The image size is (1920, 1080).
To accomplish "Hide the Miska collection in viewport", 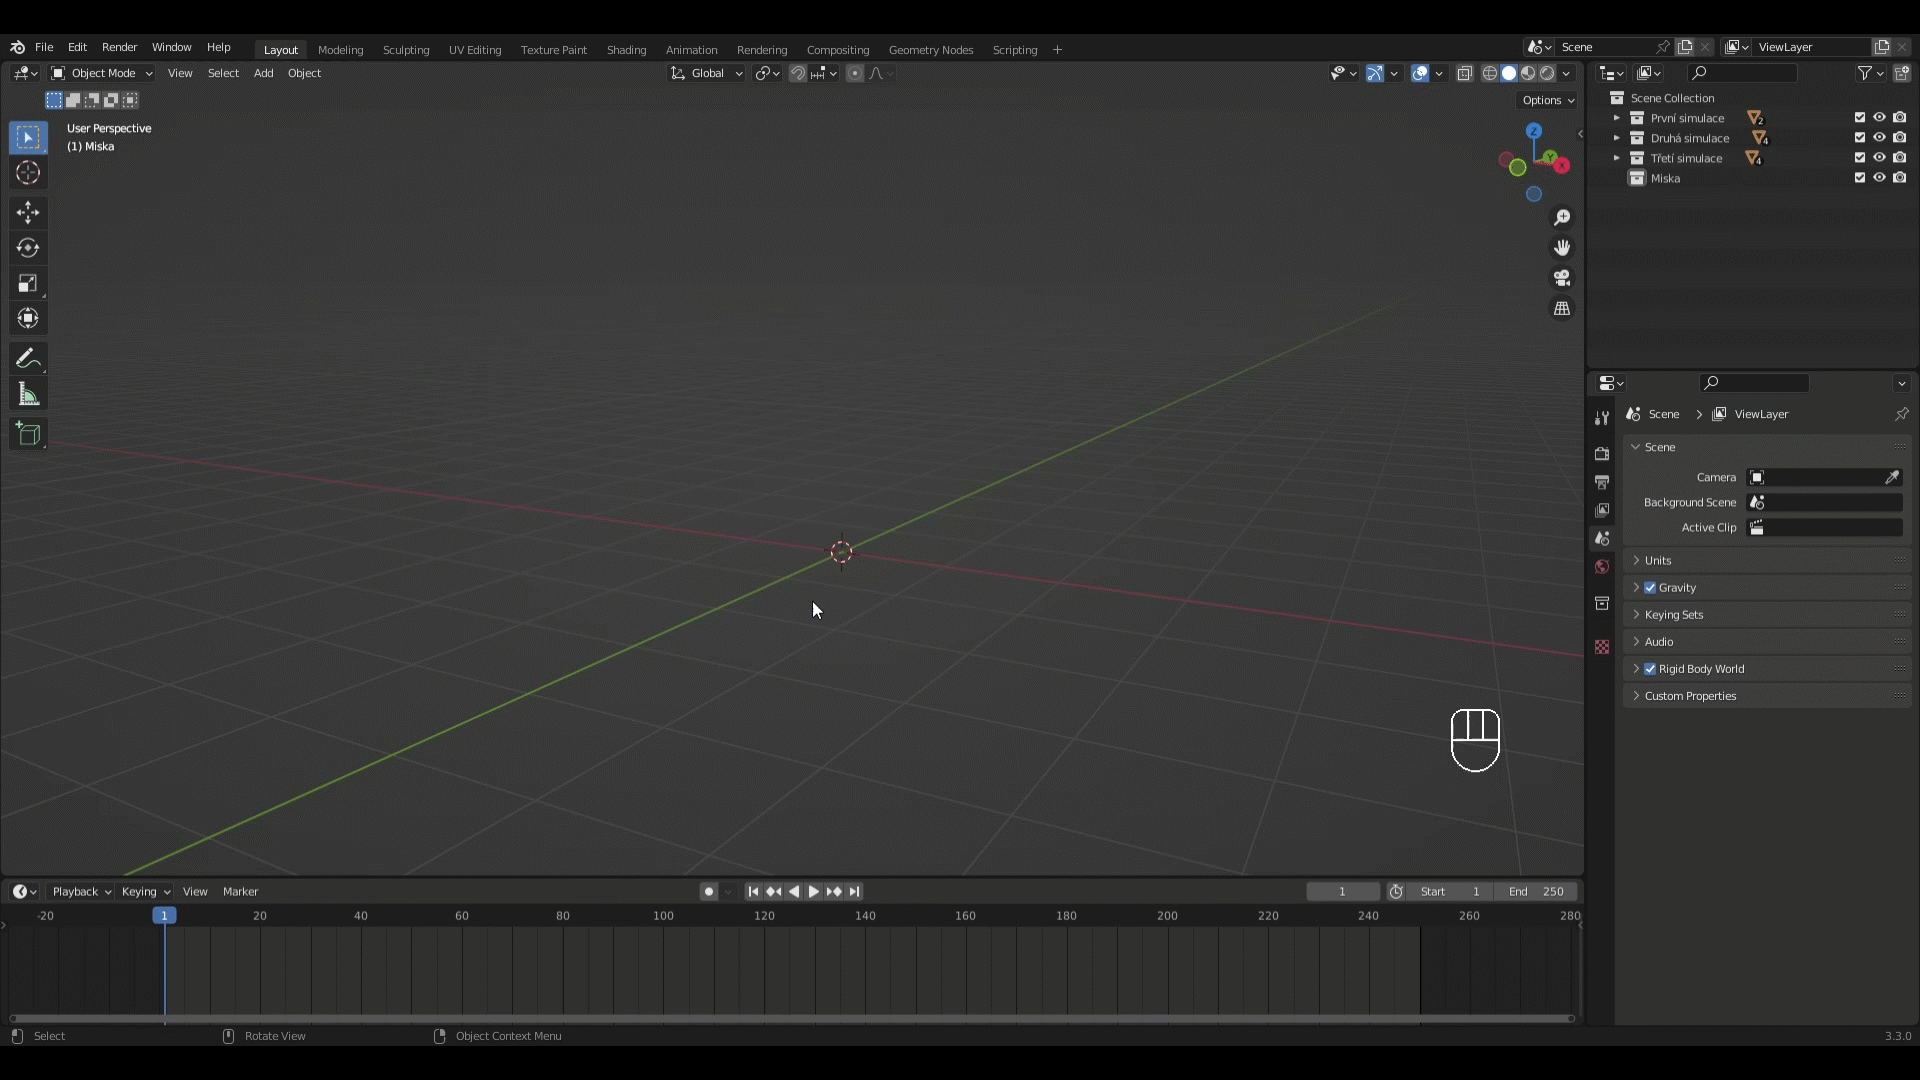I will [1880, 178].
